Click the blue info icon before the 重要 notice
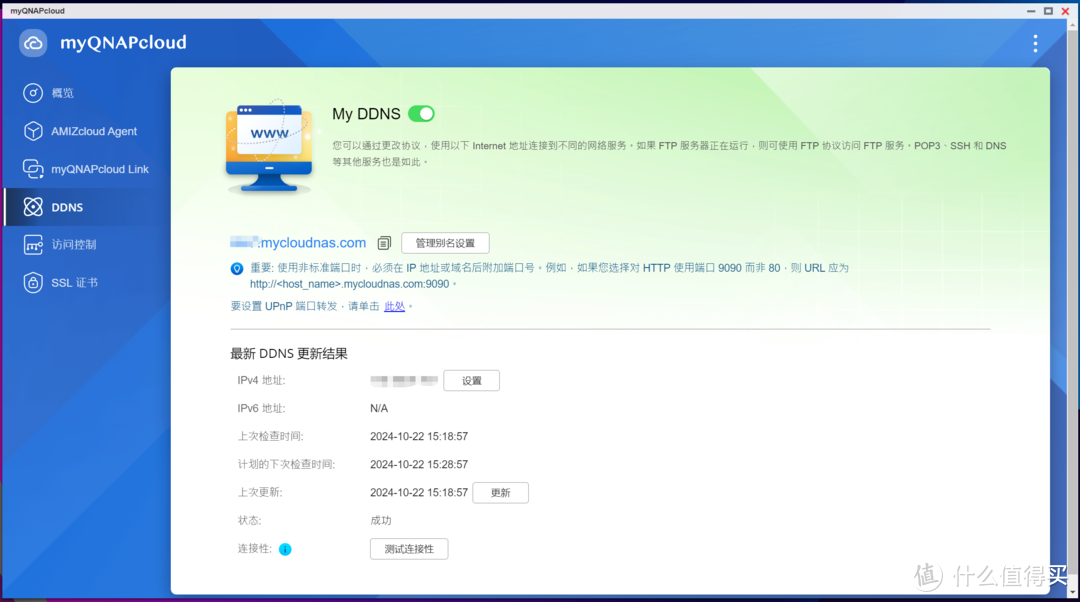The height and width of the screenshot is (602, 1080). tap(236, 267)
